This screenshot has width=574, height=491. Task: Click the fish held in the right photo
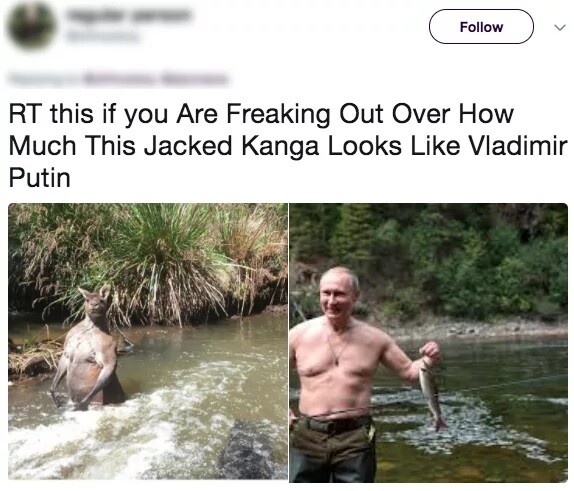click(432, 394)
